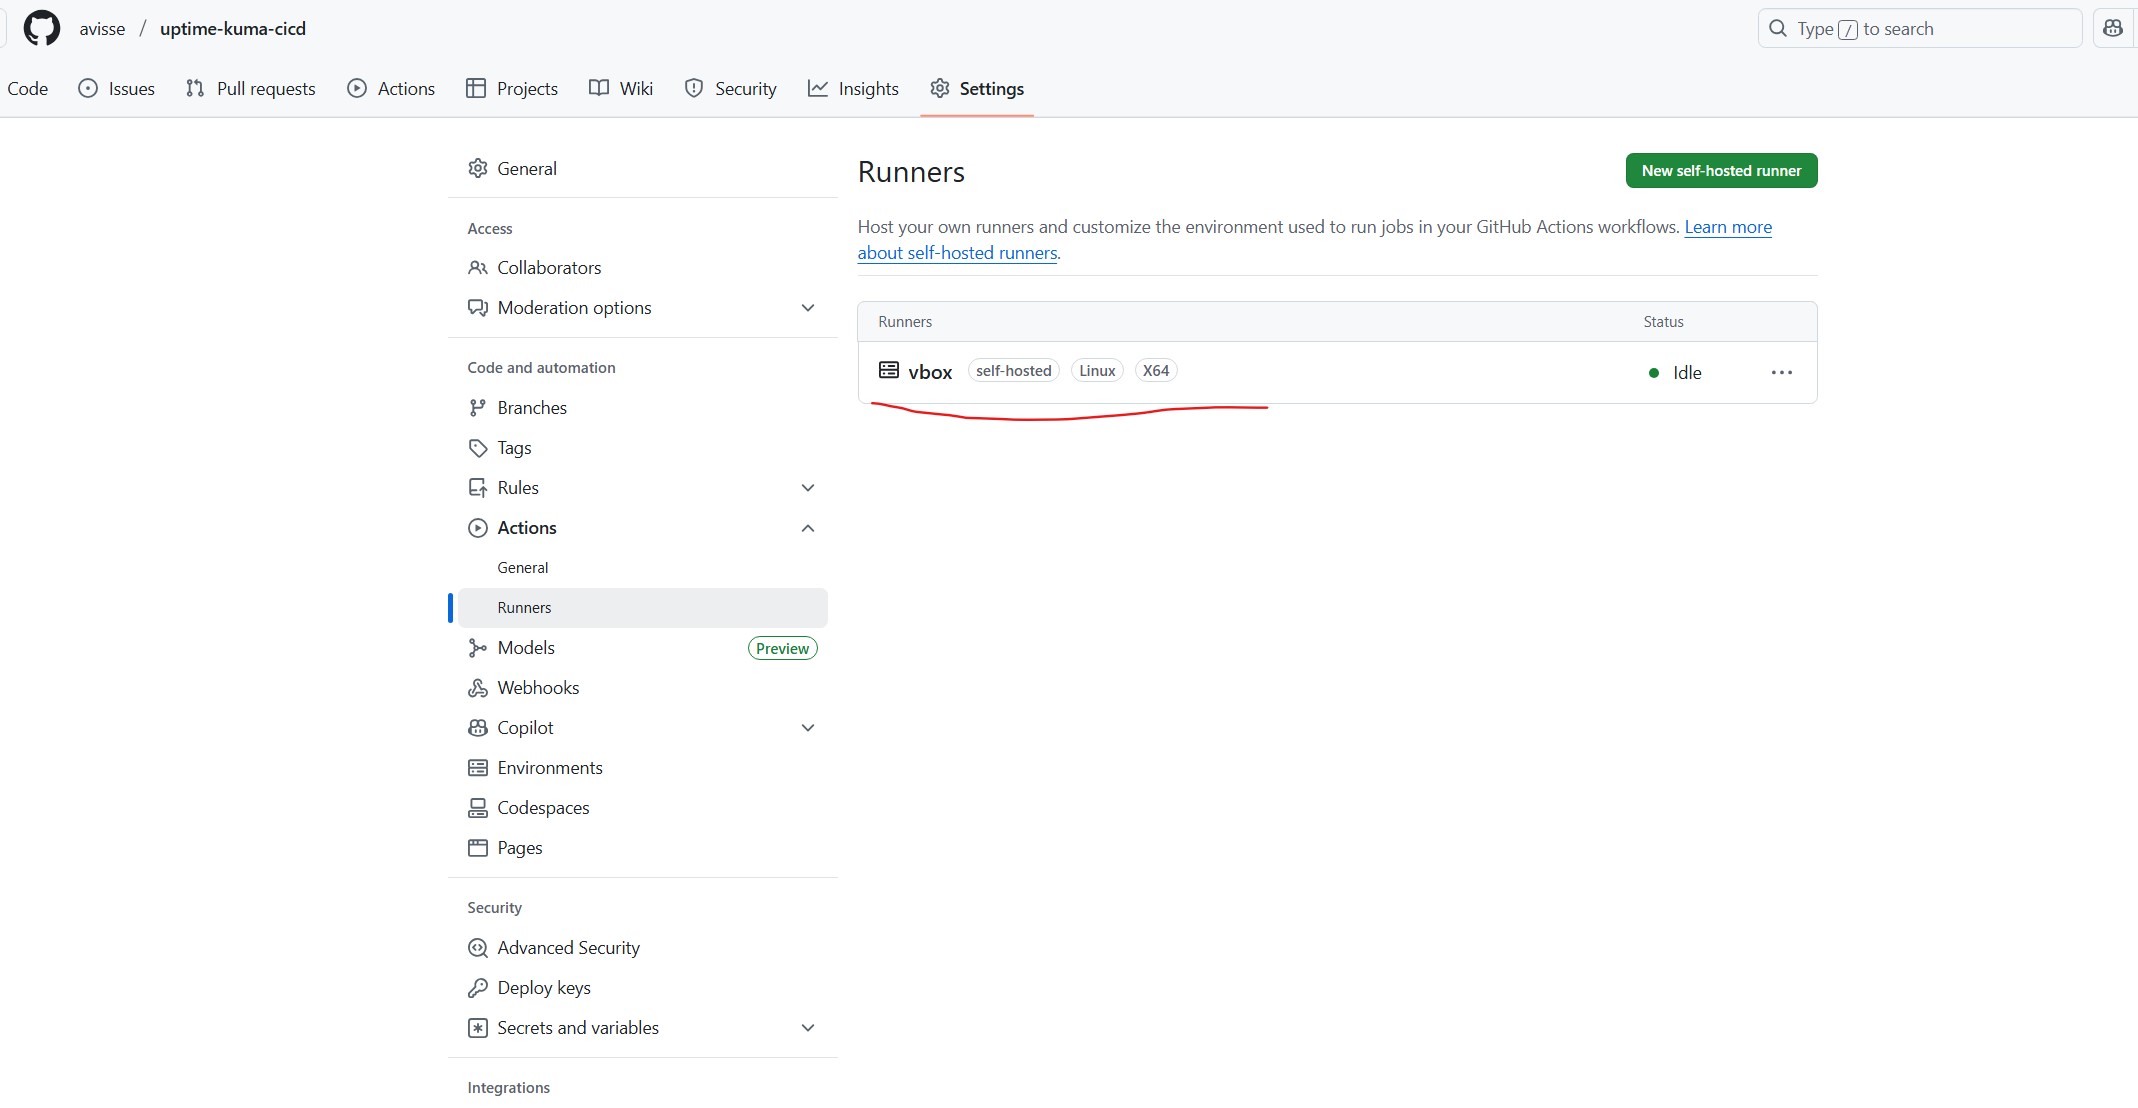Expand the Copilot settings chevron
This screenshot has width=2138, height=1108.
[808, 728]
